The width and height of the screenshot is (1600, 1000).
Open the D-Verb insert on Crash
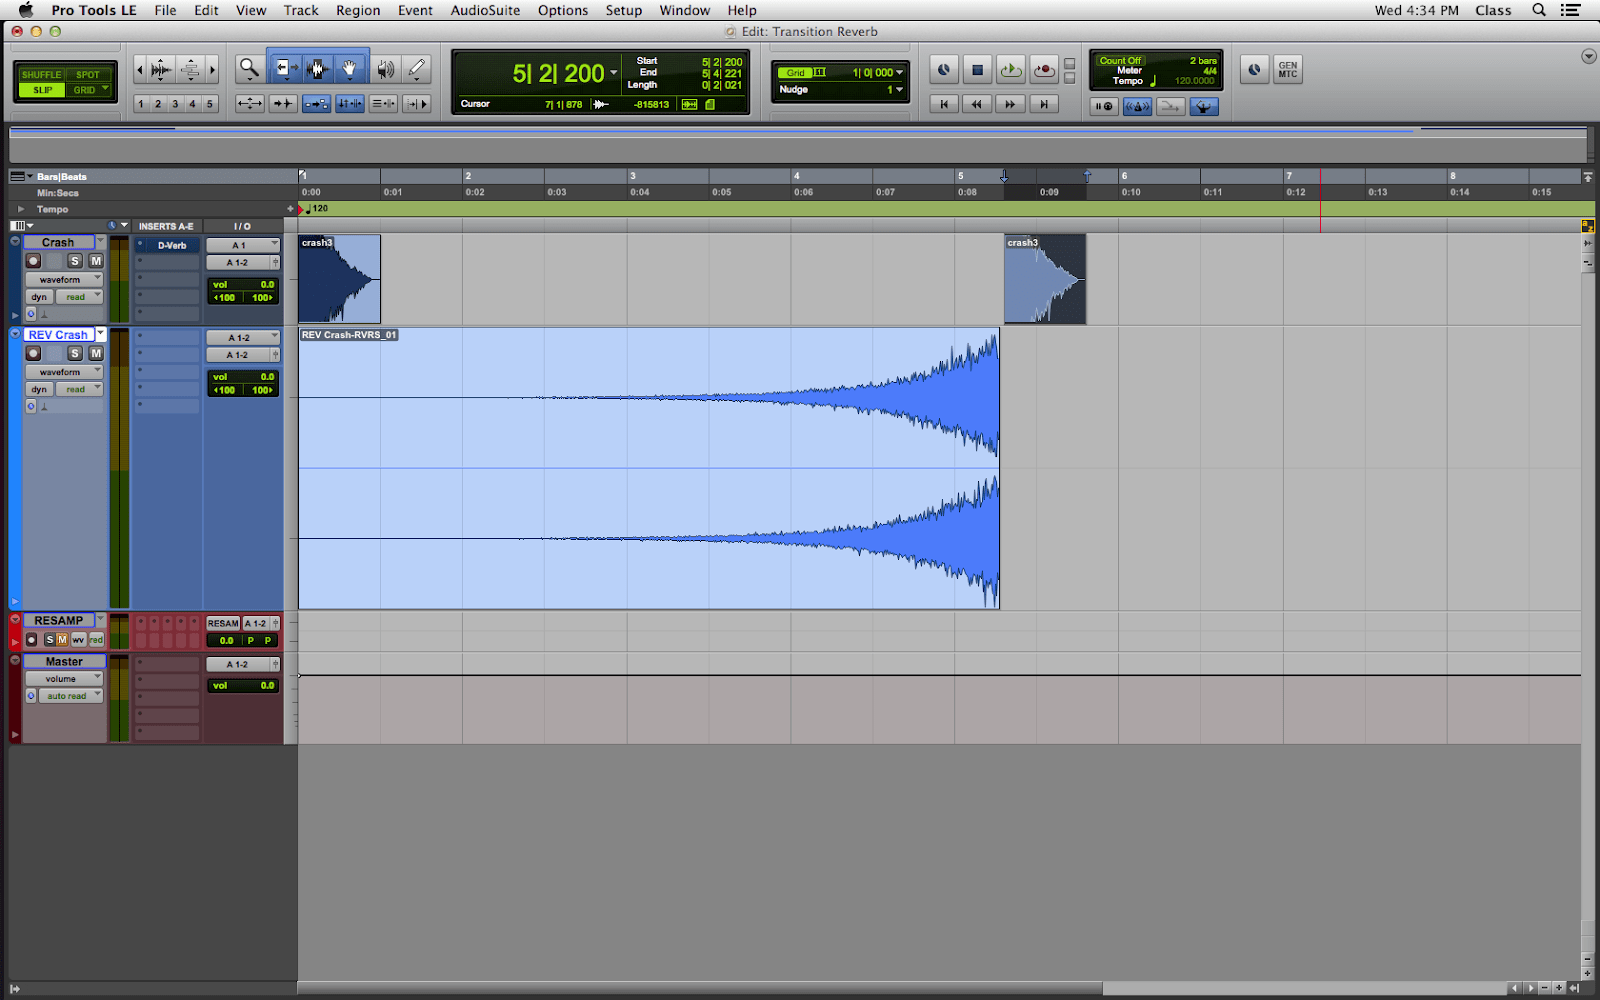click(x=171, y=245)
